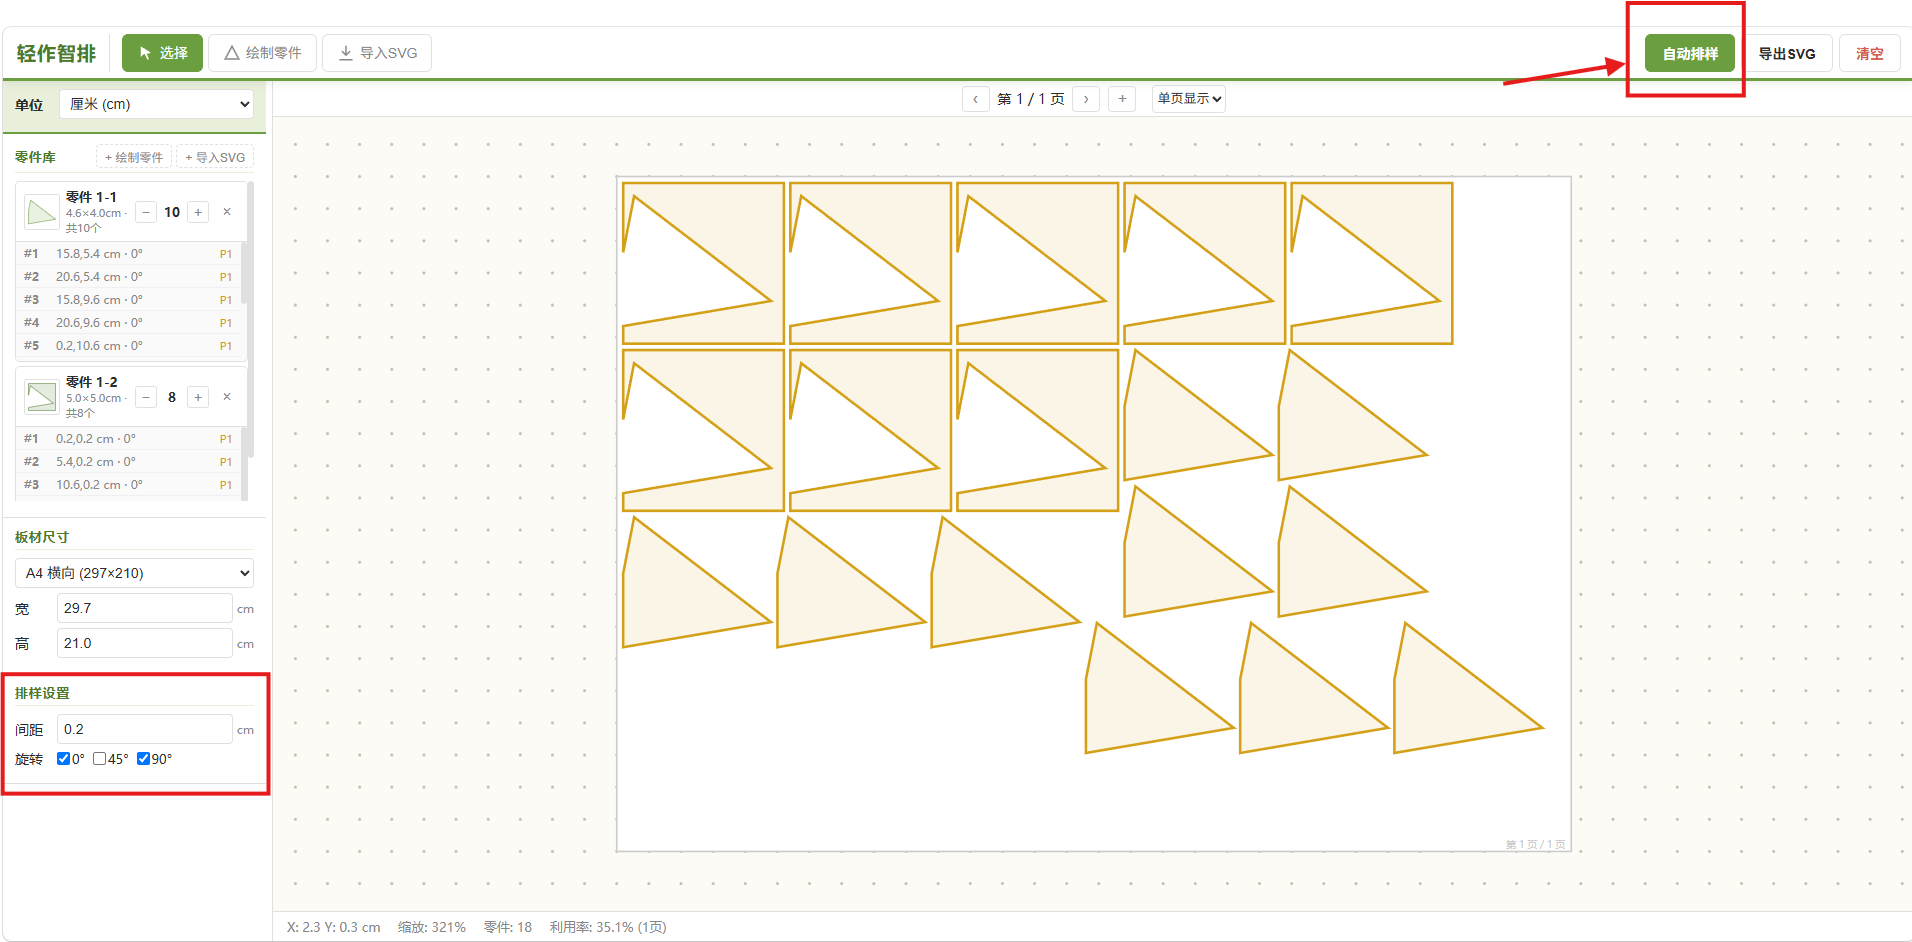Screen dimensions: 1912x942
Task: Select instance #1 0.2,0.2 cm of 零件 1-2
Action: coord(128,439)
